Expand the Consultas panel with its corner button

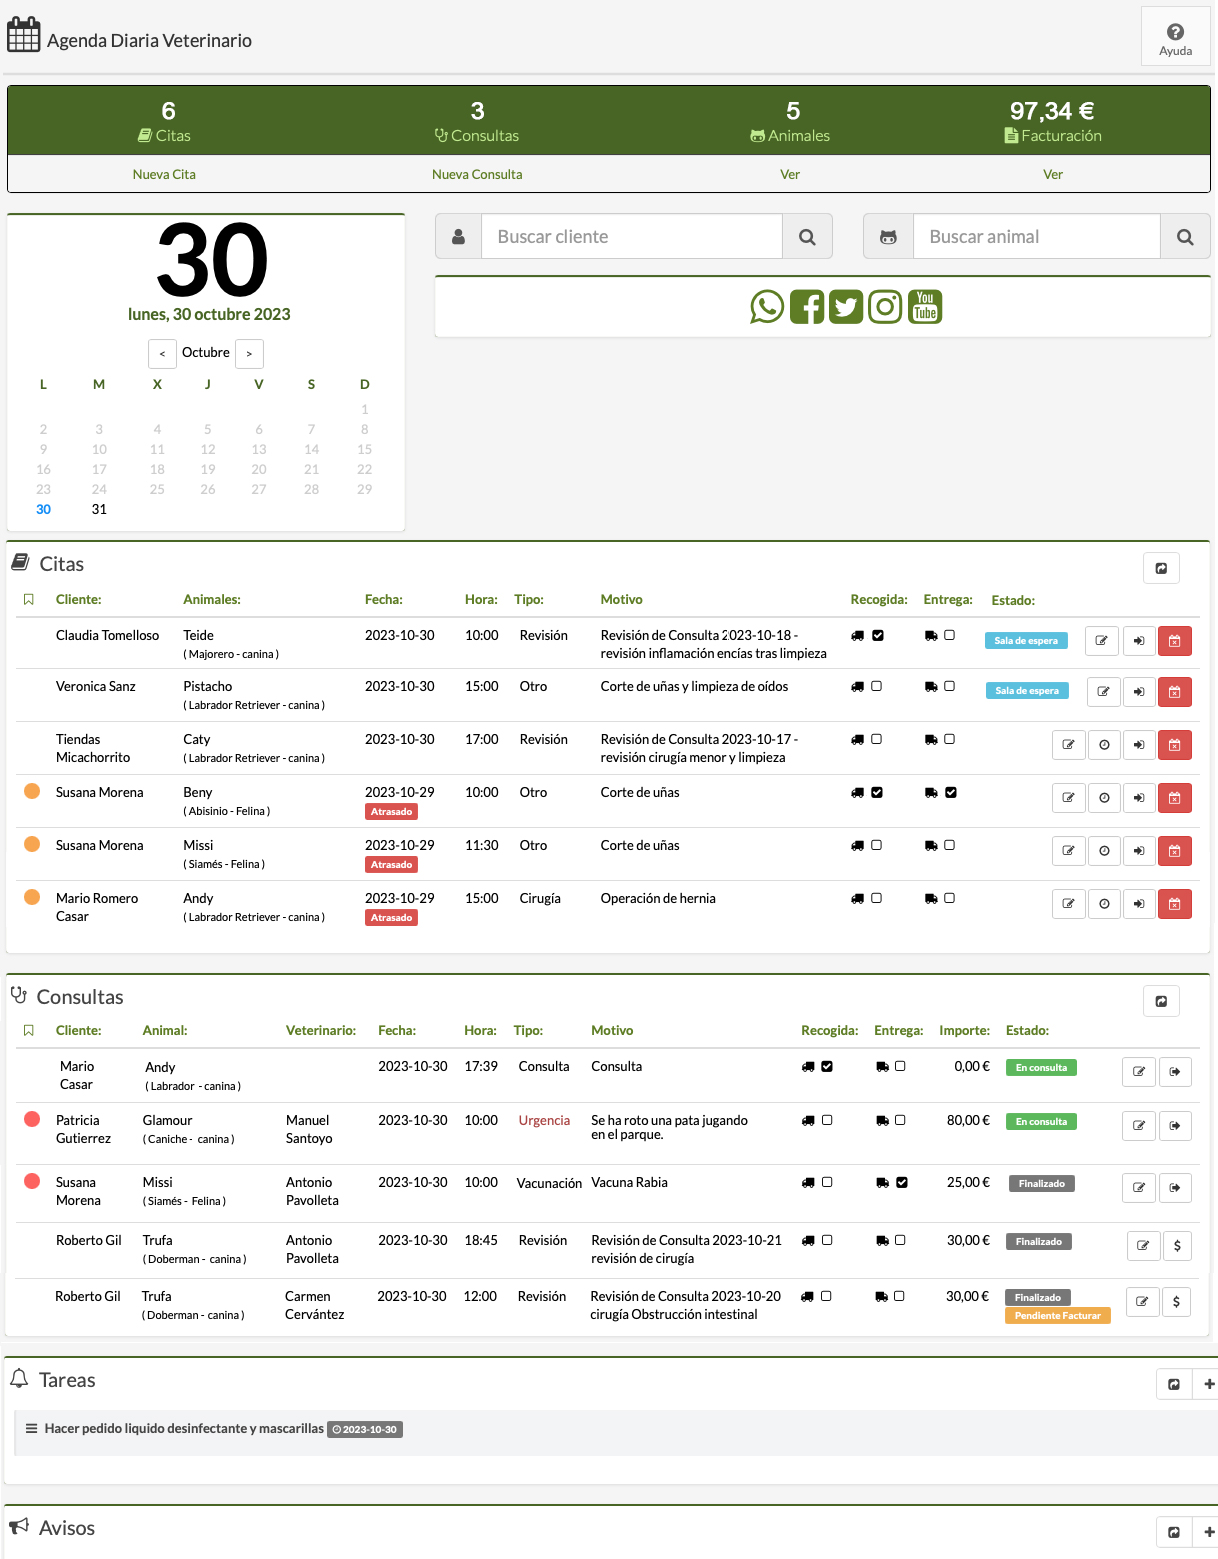click(x=1161, y=1001)
